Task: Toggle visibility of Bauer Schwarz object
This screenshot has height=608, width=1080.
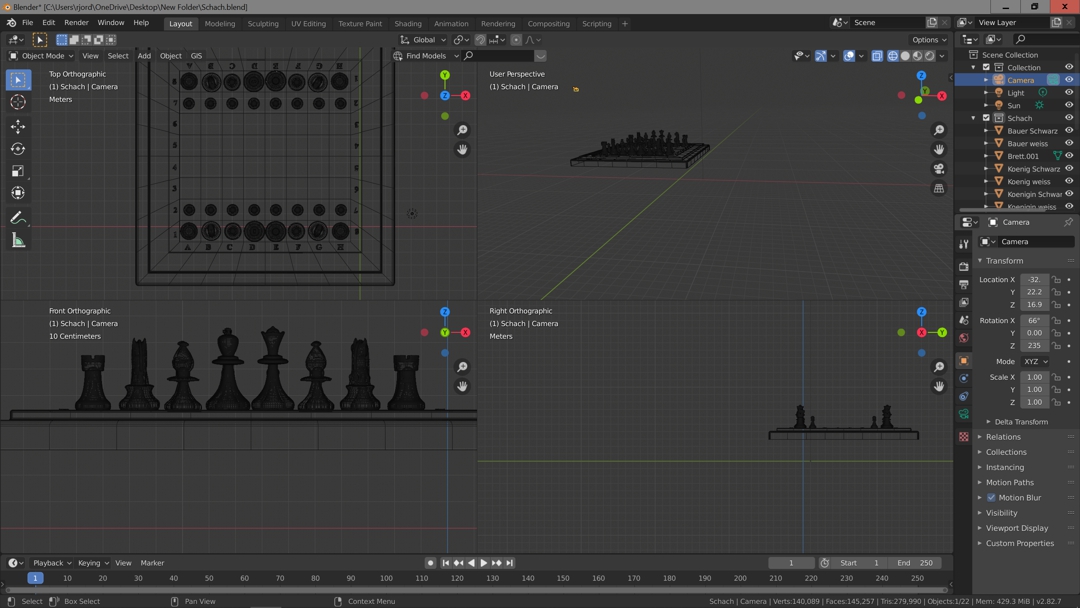Action: pos(1068,131)
